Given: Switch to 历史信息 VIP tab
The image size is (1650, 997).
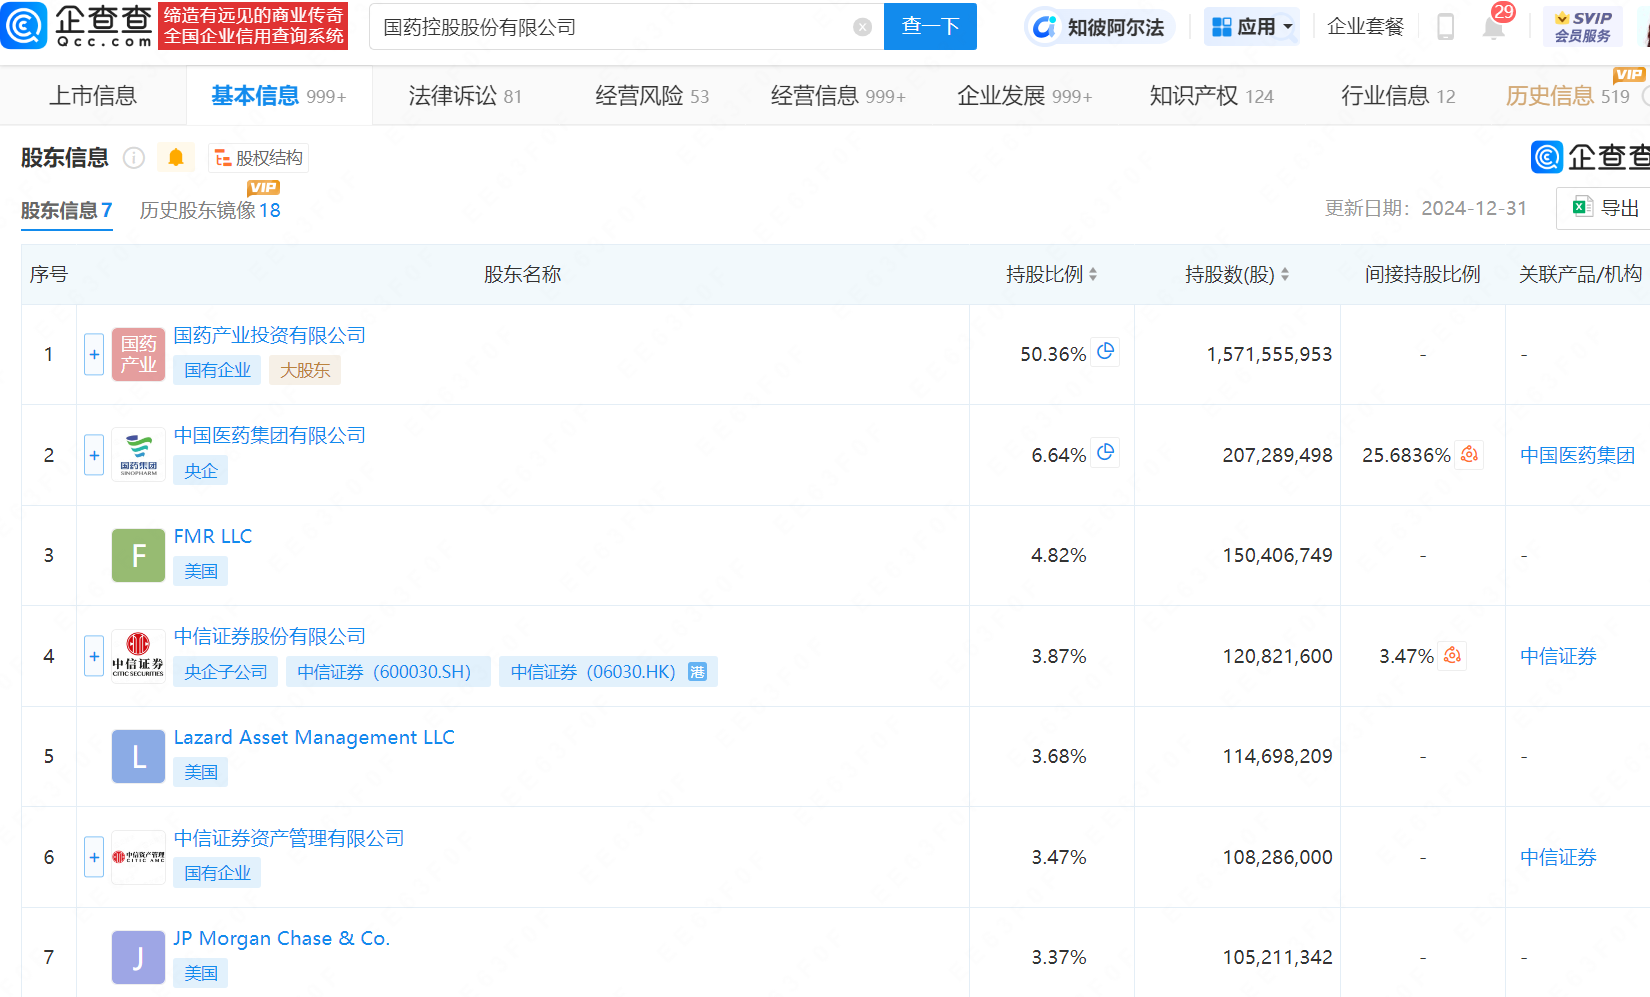Looking at the screenshot, I should (1568, 96).
